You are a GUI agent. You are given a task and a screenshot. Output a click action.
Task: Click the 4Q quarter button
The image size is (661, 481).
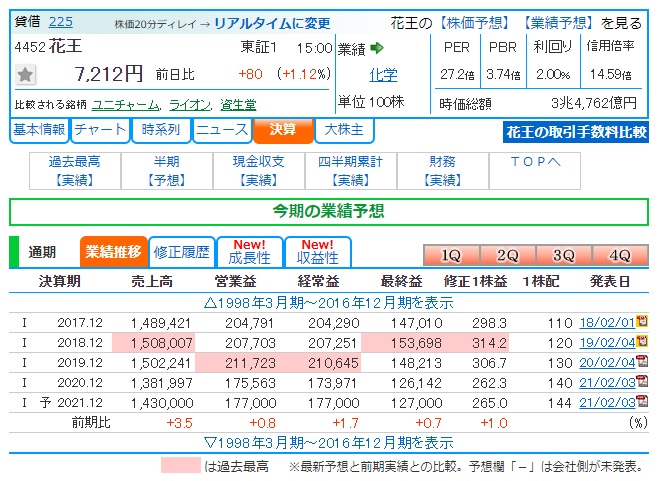click(620, 255)
